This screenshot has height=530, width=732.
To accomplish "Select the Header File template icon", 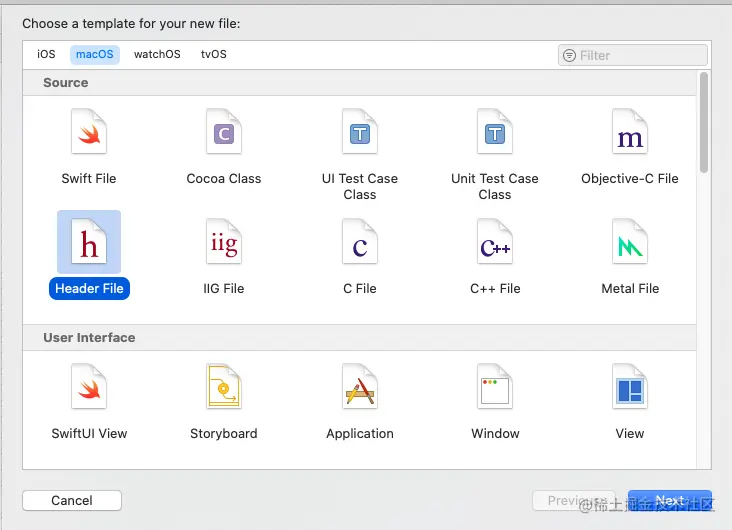I will 89,242.
